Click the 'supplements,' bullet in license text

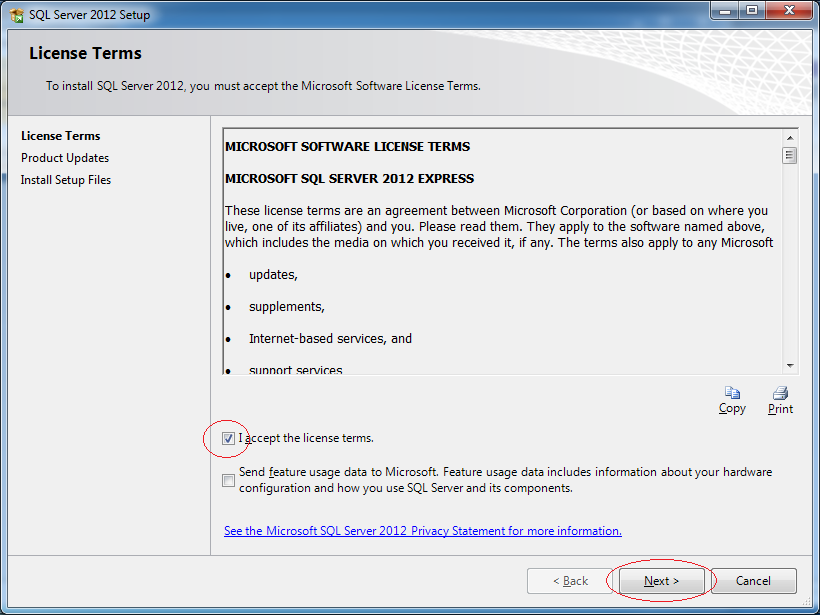coord(287,307)
